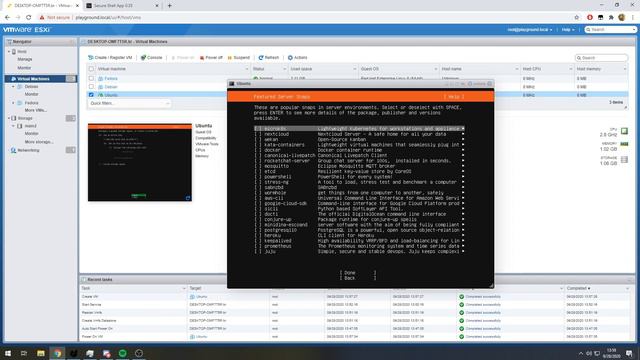The image size is (640, 360).
Task: Open the notification center icon
Action: tap(629, 353)
